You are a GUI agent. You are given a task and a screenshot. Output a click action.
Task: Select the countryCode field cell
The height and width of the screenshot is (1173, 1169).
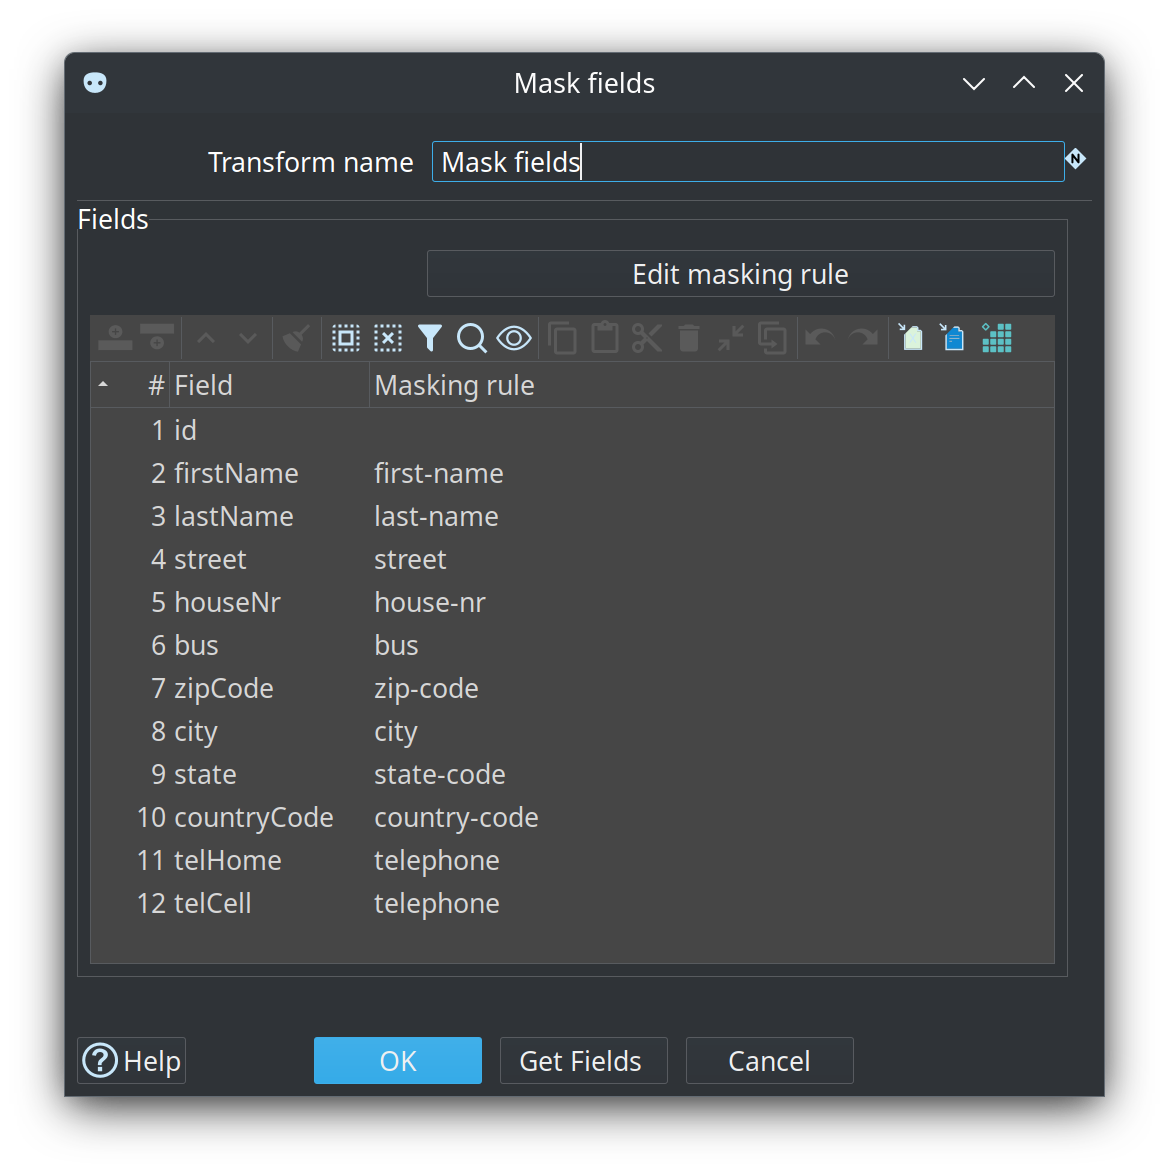269,817
